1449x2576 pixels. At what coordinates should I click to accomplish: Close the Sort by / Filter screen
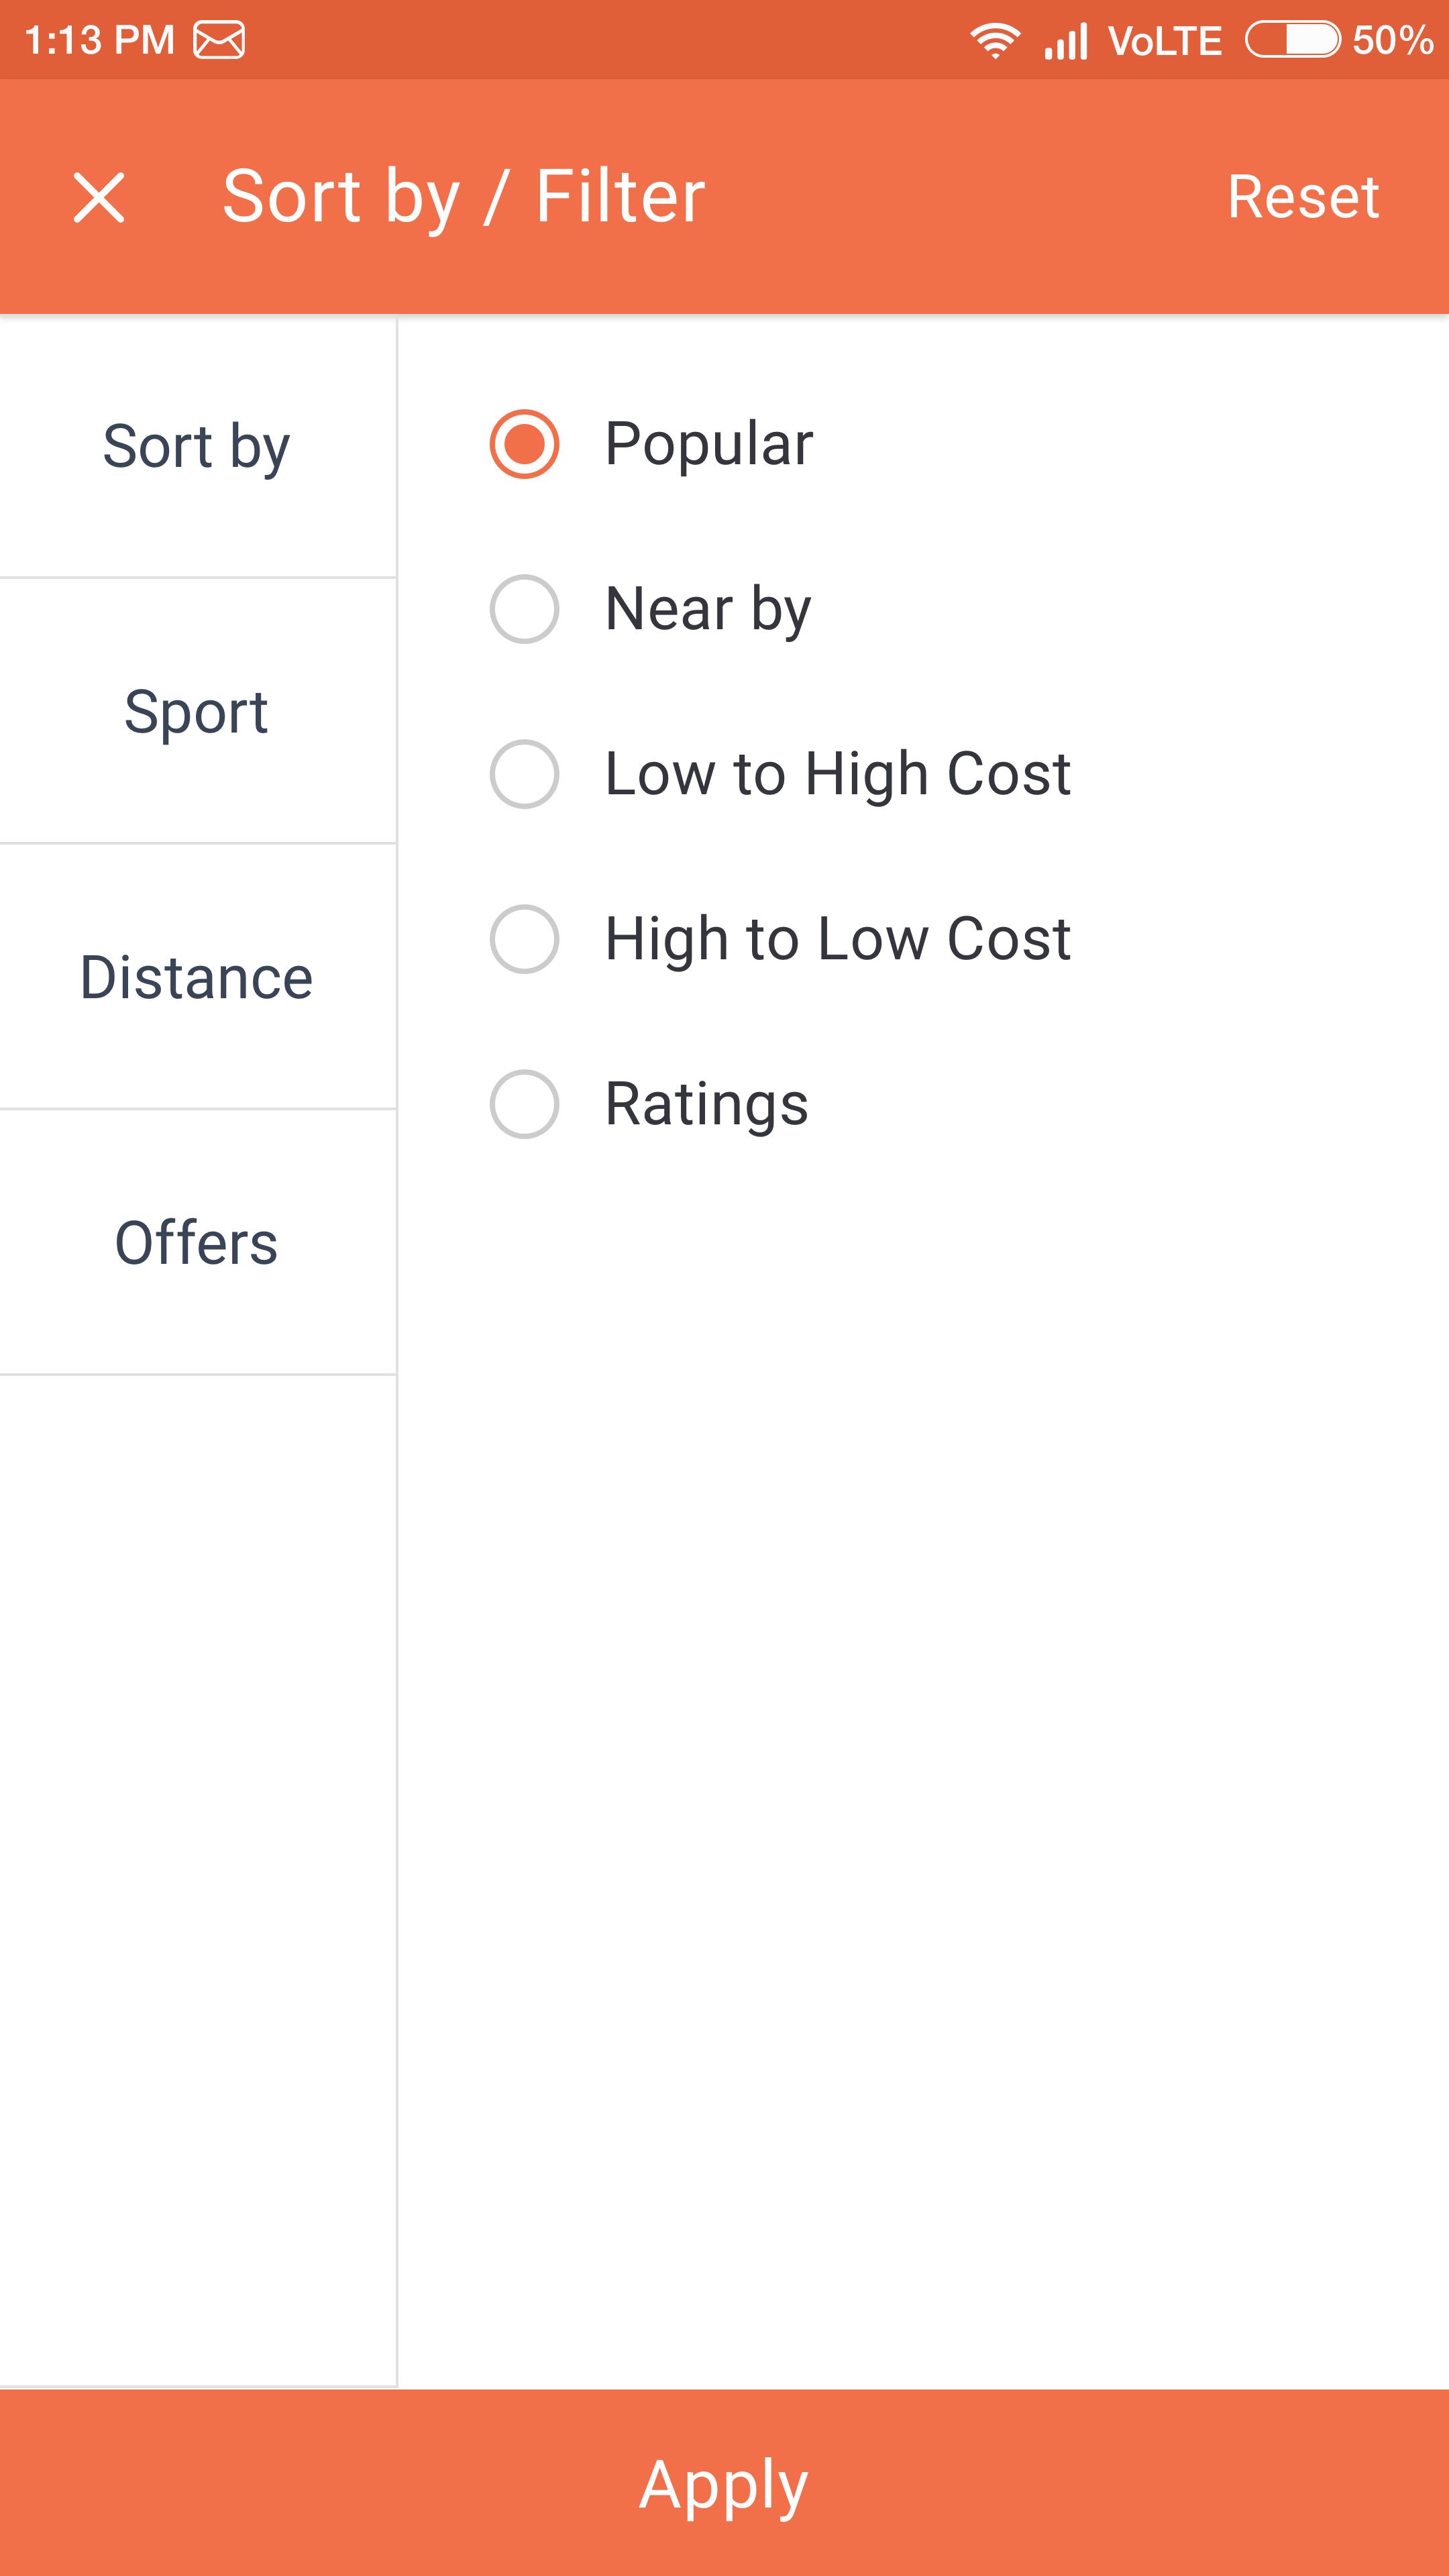[99, 197]
